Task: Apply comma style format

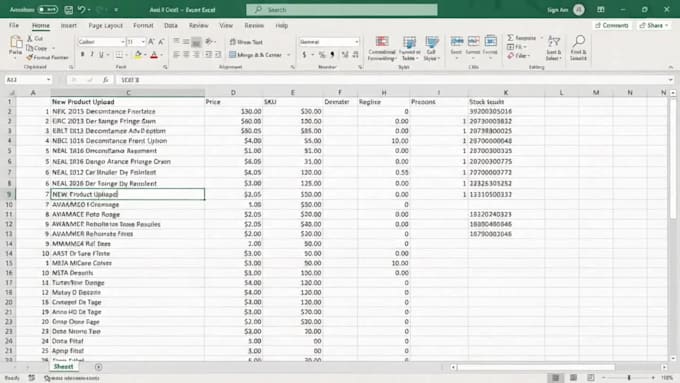Action: [332, 55]
